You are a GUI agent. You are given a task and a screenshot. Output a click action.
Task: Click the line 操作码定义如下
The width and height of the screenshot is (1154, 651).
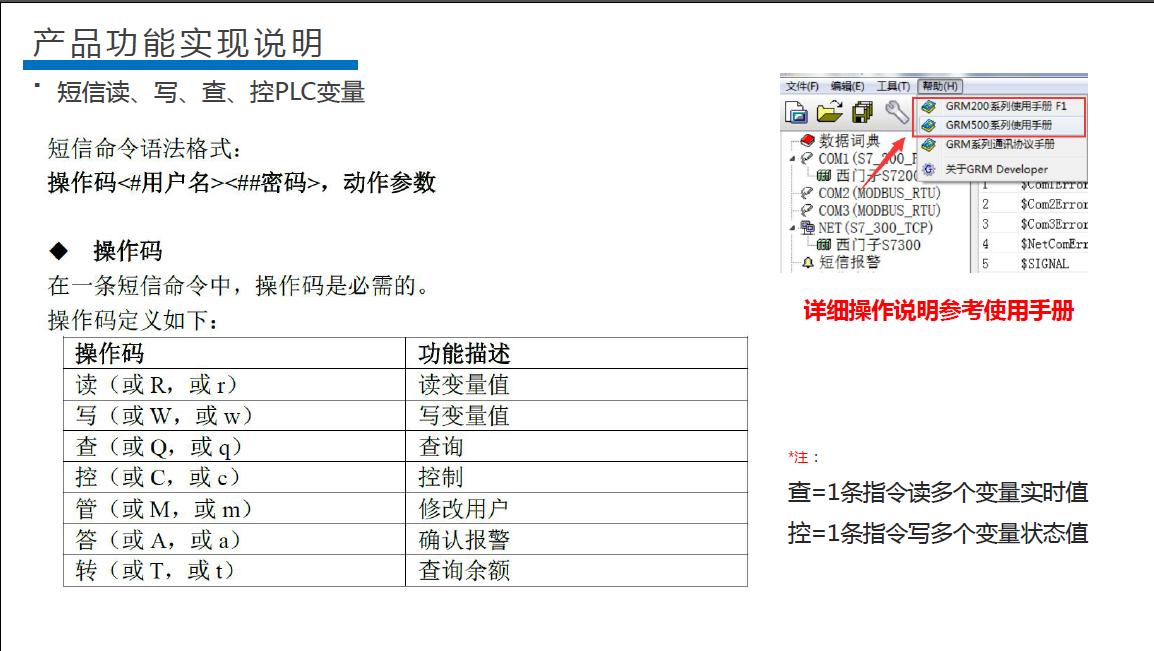pyautogui.click(x=132, y=320)
